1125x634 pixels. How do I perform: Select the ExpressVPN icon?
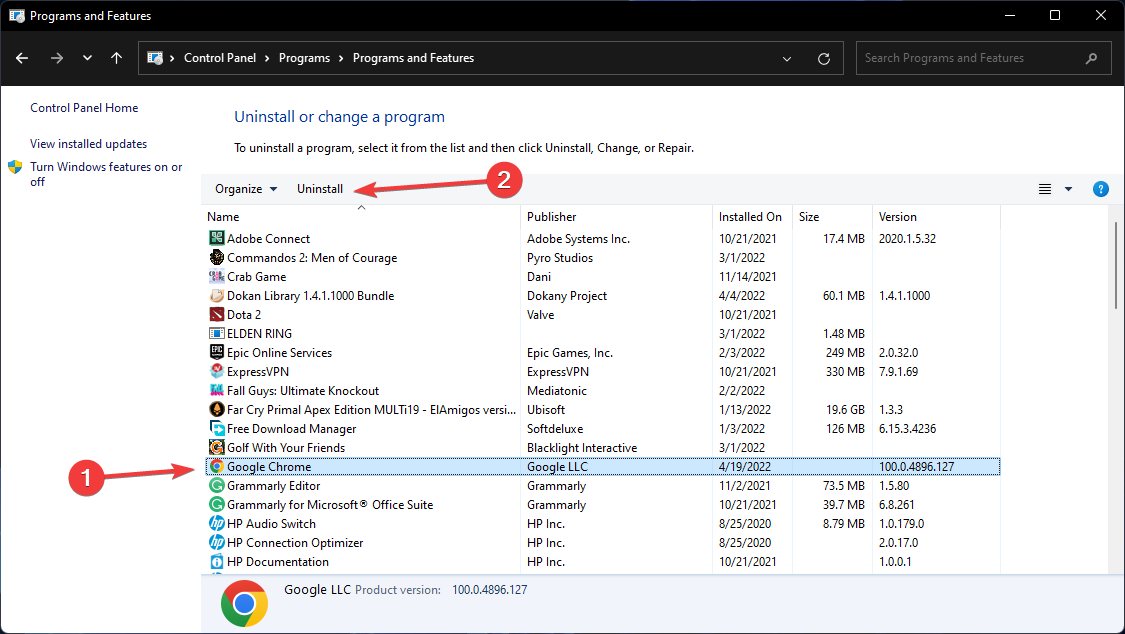click(x=217, y=372)
